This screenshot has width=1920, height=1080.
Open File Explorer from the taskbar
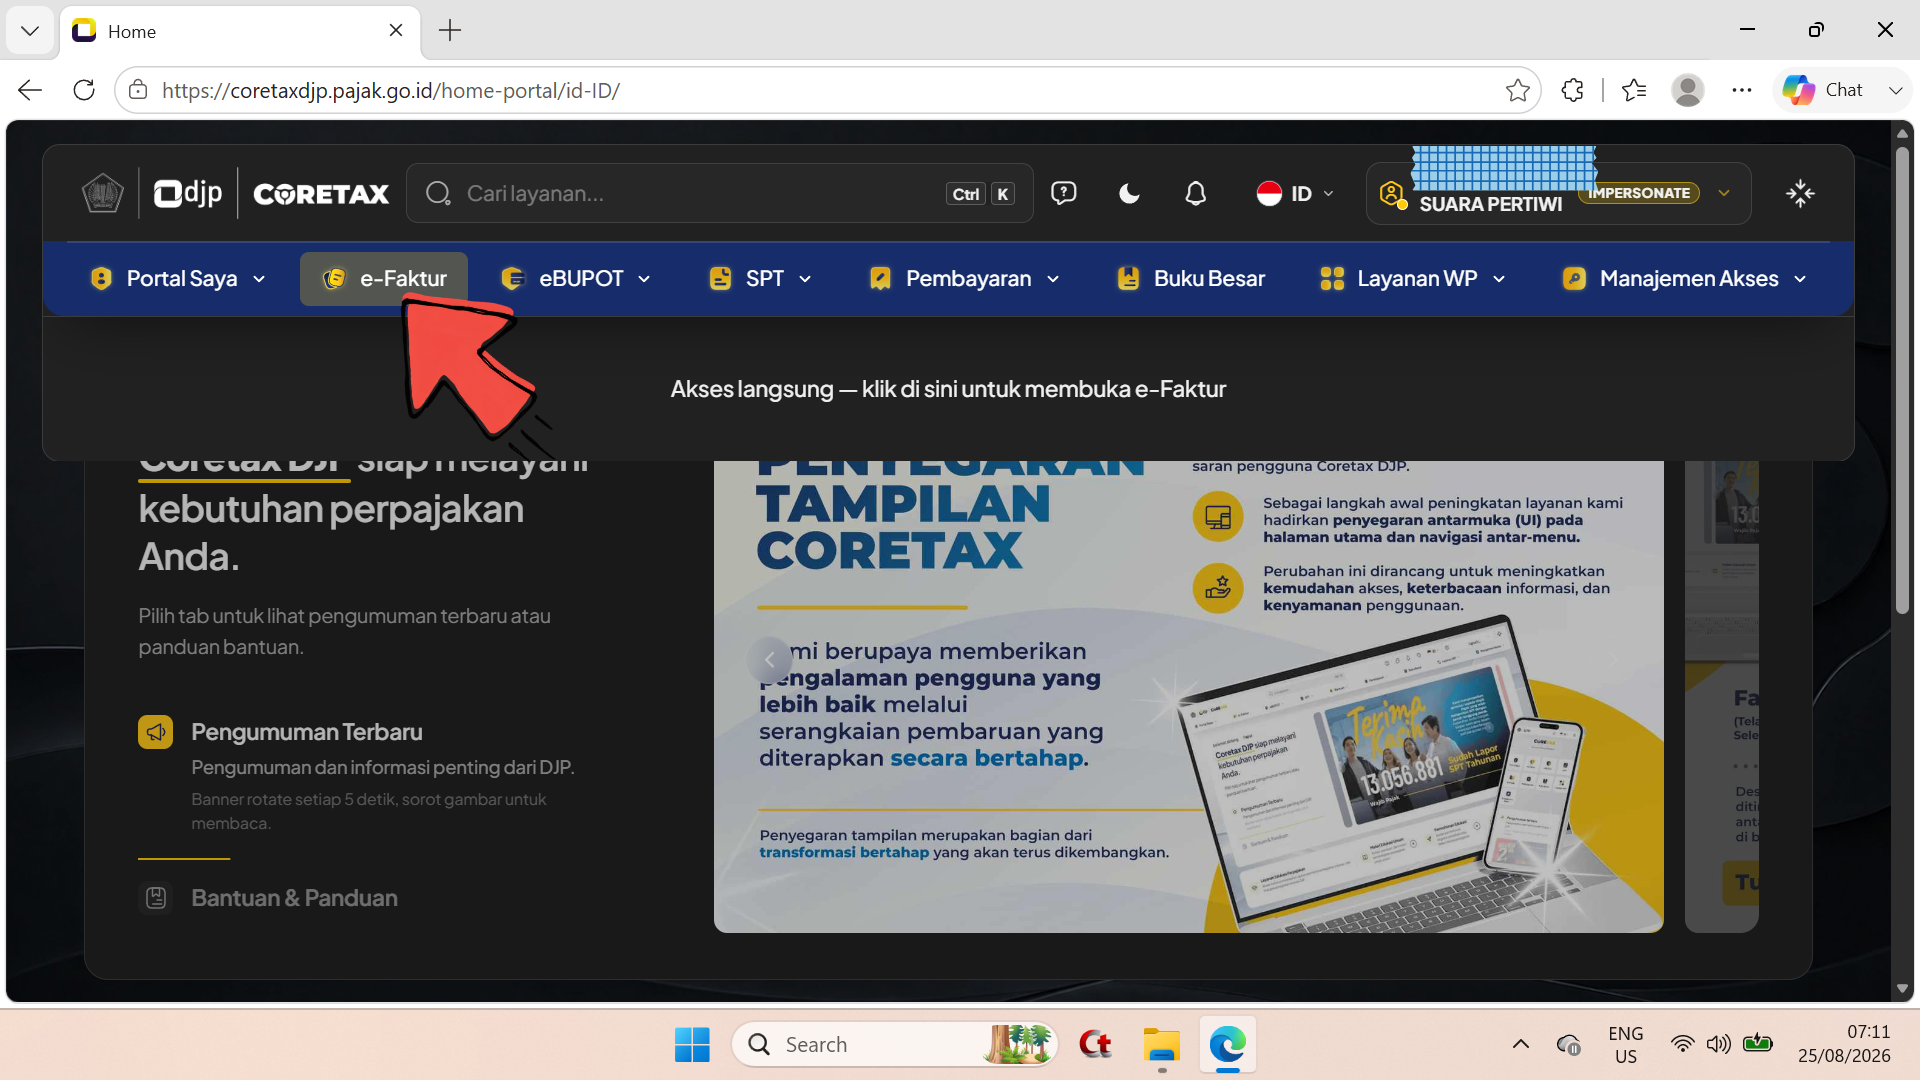point(1162,1045)
